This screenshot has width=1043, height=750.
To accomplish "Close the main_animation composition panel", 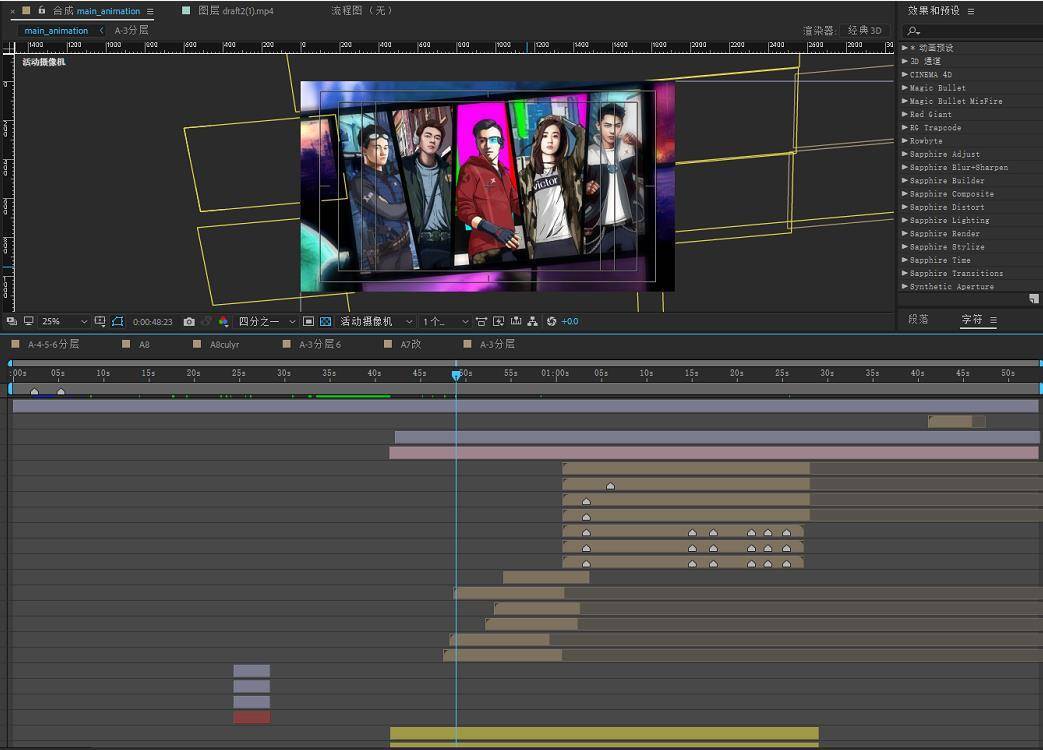I will coord(13,11).
